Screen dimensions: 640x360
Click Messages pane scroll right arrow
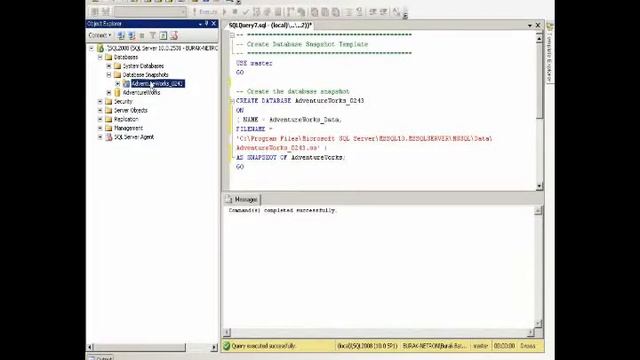(530, 333)
